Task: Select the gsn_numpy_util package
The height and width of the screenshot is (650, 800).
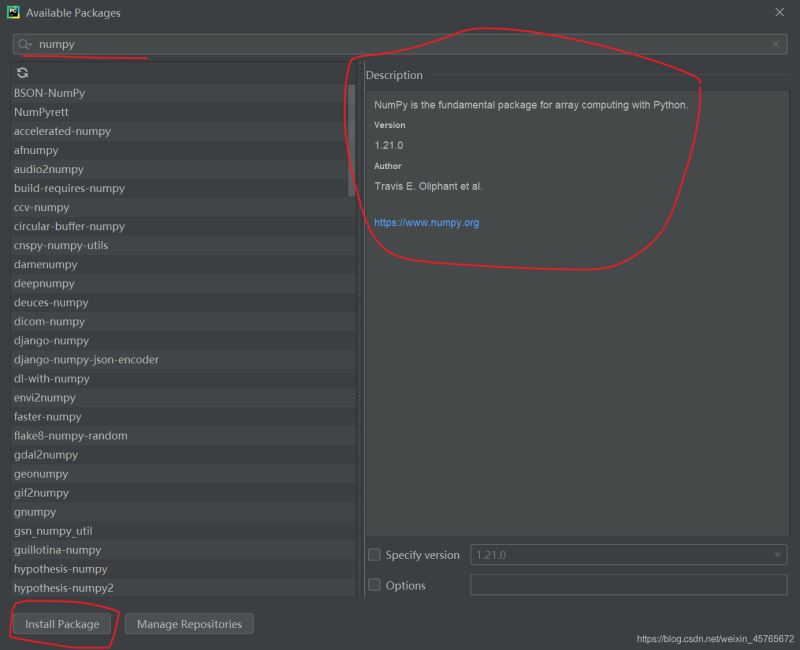Action: 52,531
